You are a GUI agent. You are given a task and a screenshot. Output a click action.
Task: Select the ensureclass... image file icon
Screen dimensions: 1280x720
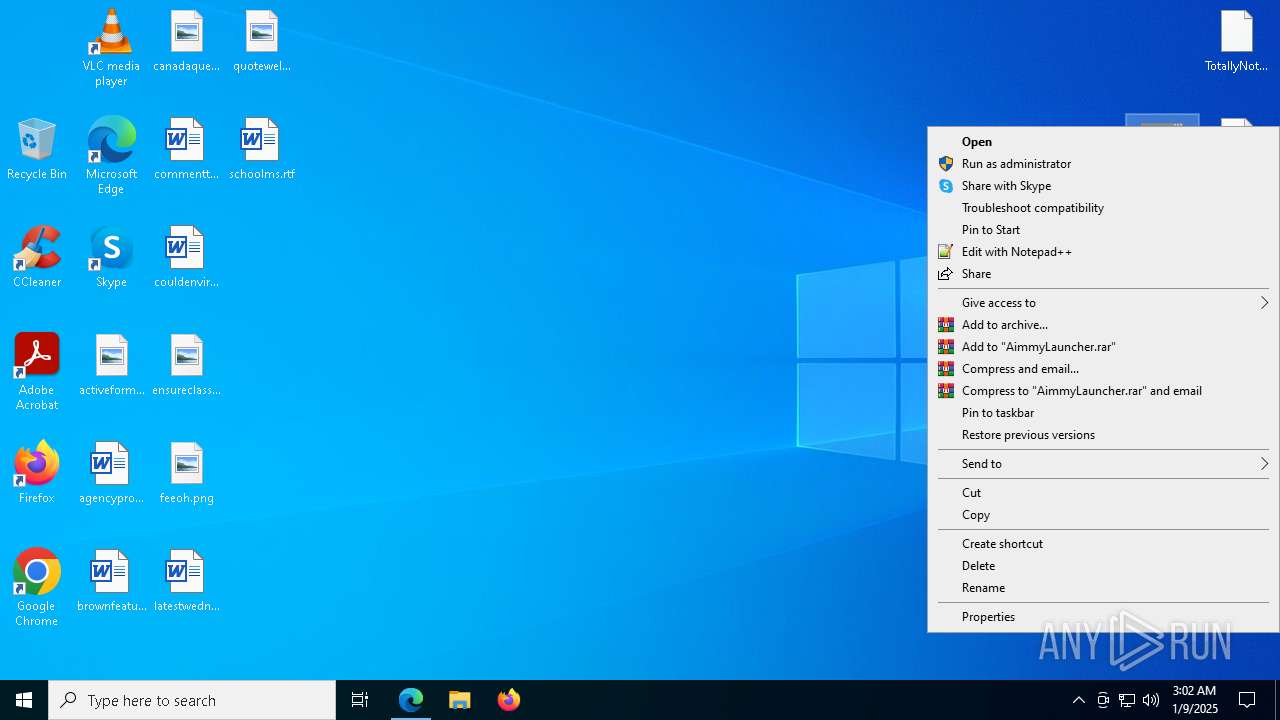[x=186, y=365]
